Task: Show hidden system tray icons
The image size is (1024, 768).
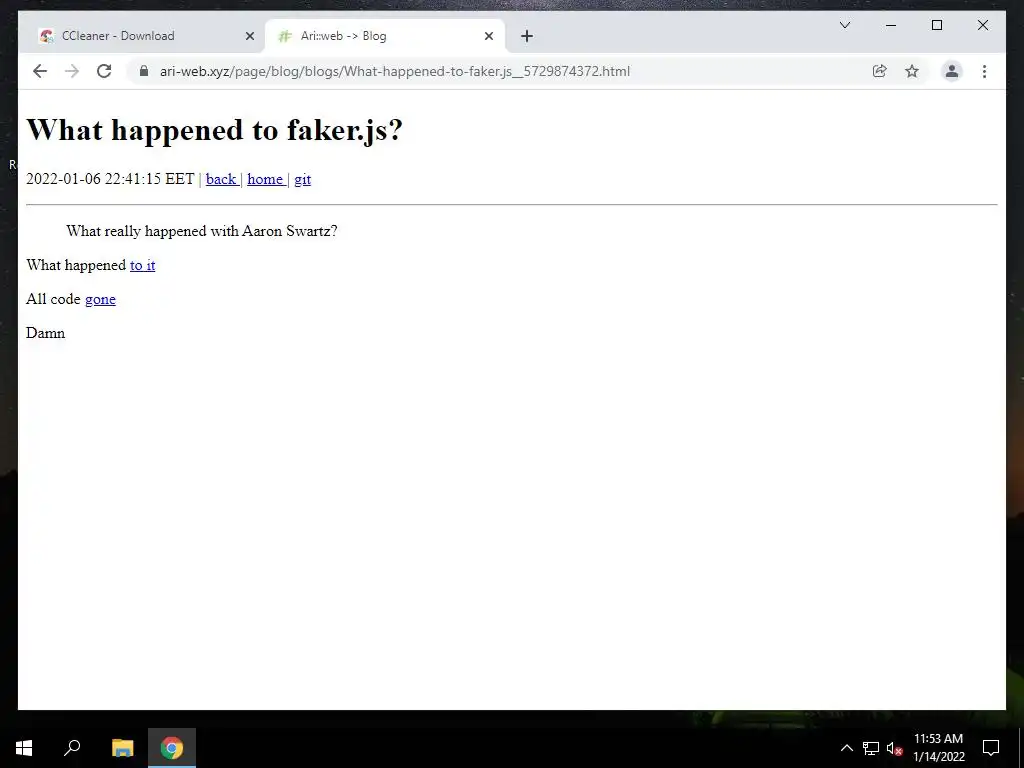Action: click(x=846, y=748)
